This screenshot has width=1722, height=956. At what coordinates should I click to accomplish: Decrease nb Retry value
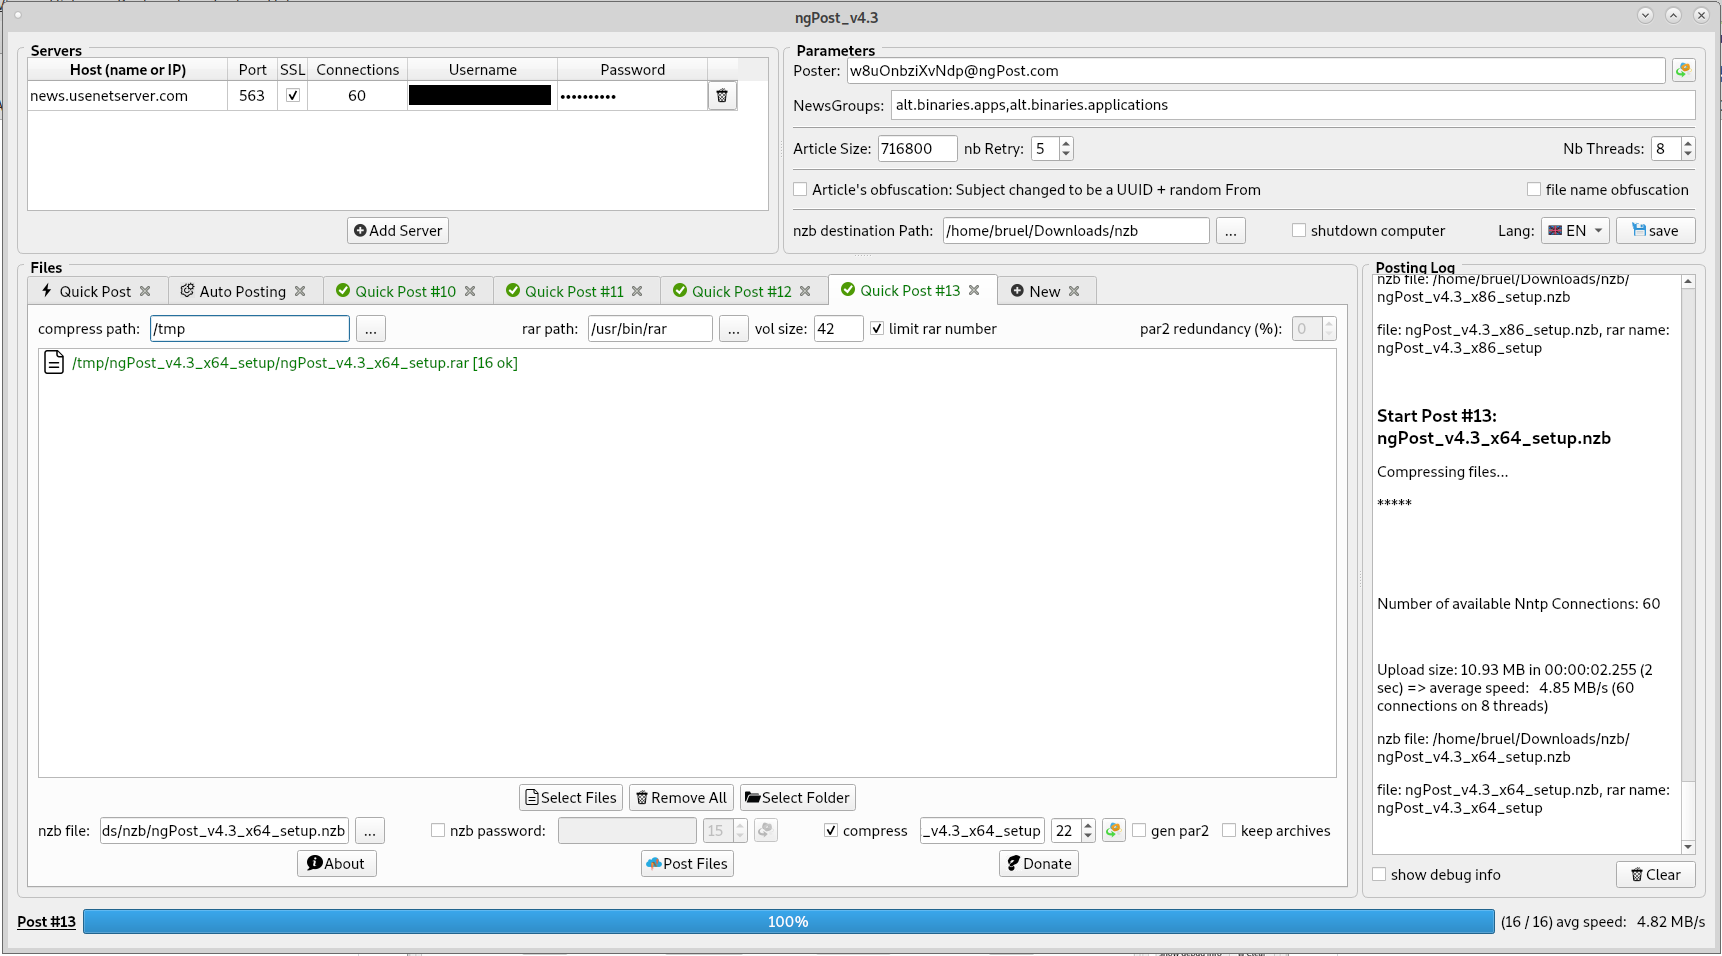click(1066, 154)
